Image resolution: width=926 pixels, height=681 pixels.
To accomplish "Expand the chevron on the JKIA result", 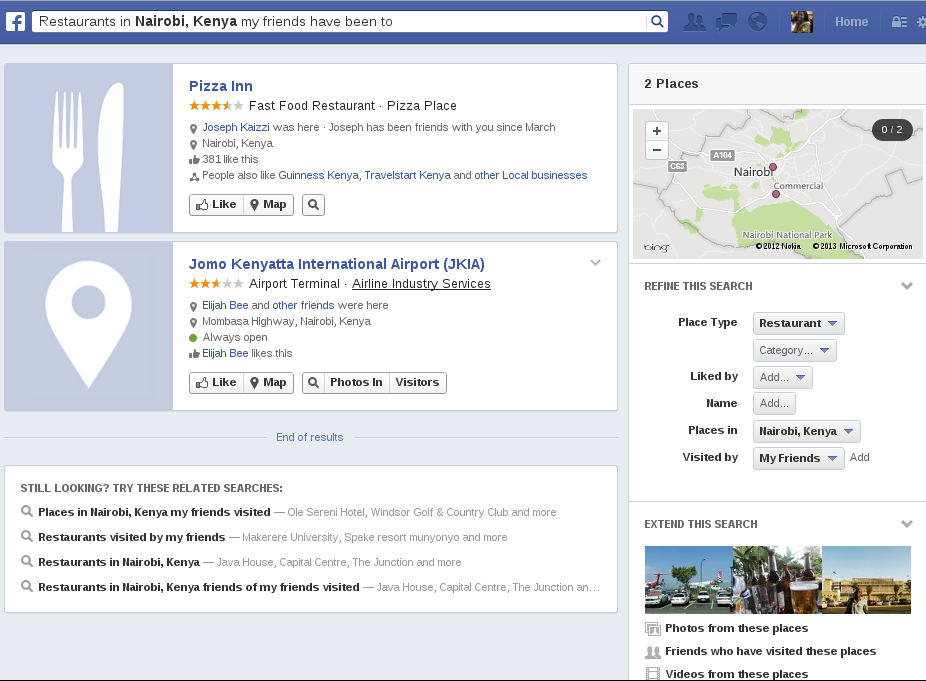I will click(x=595, y=263).
